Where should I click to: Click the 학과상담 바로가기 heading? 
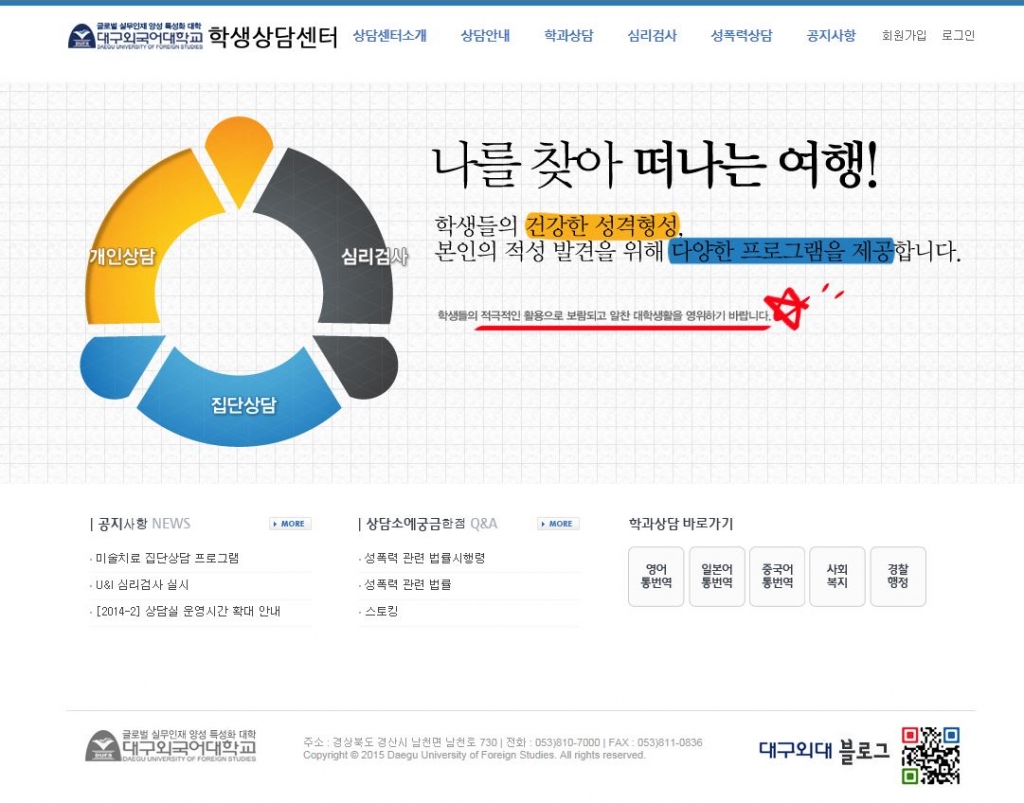pos(680,524)
